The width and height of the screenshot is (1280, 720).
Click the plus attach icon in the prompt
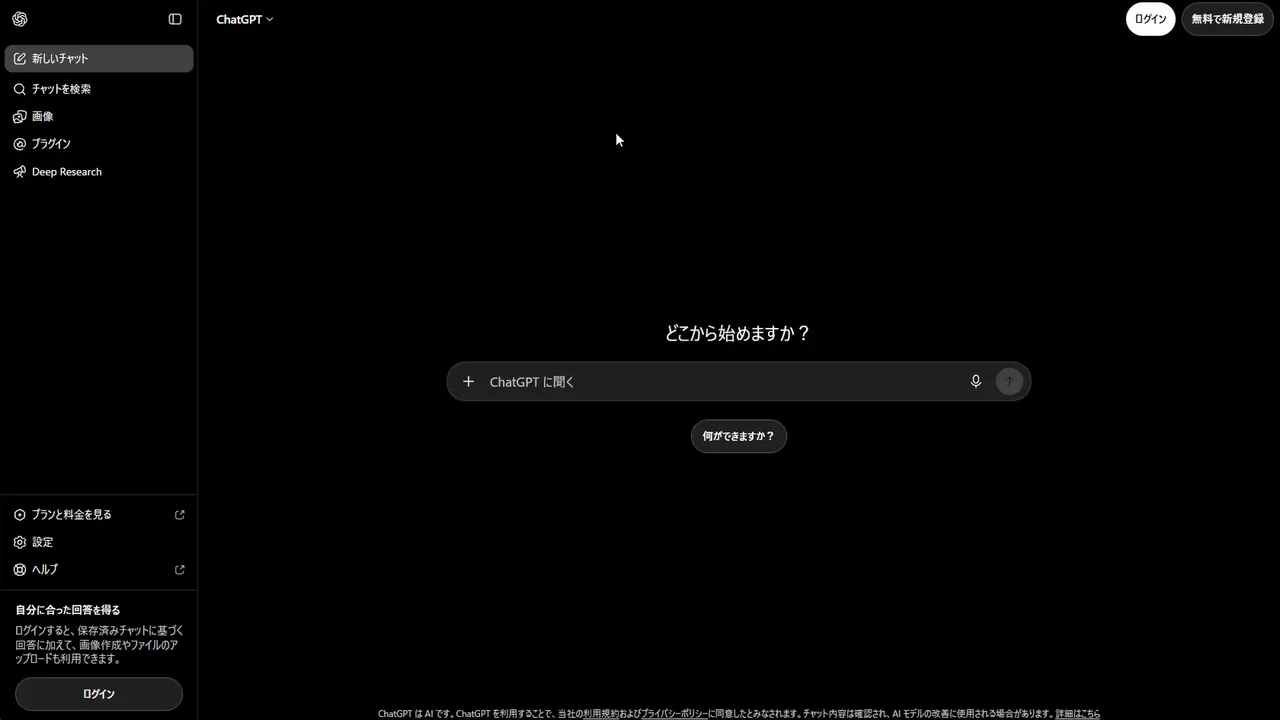pyautogui.click(x=468, y=381)
